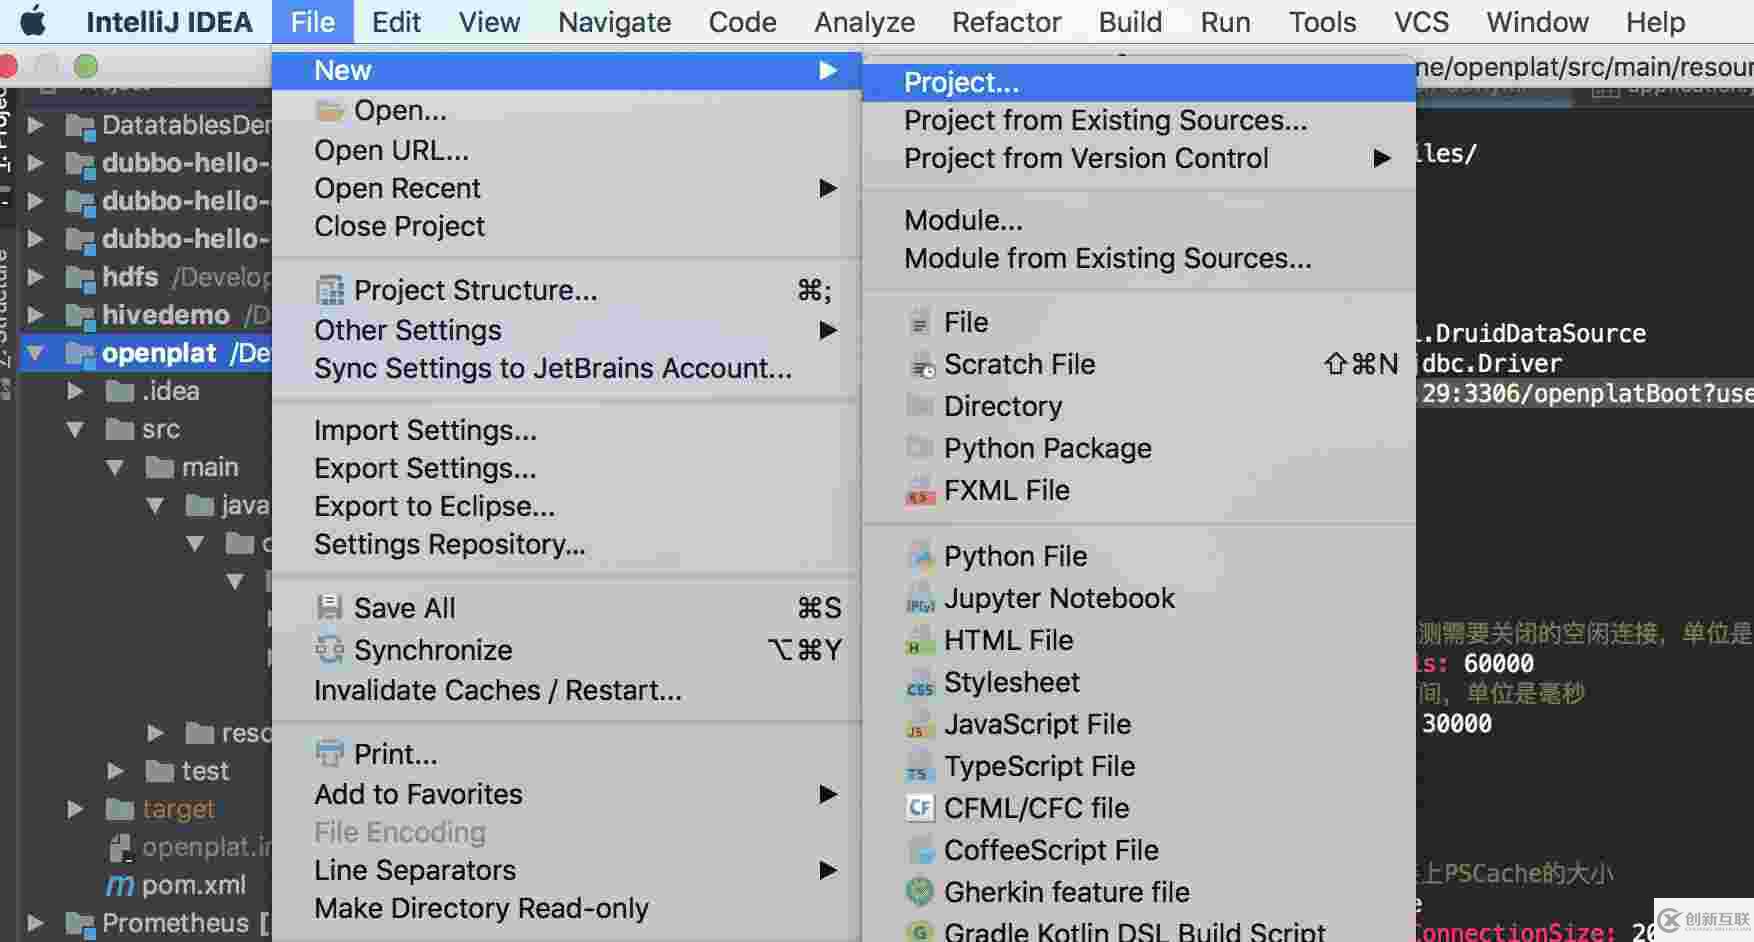This screenshot has width=1754, height=942.
Task: Open the Line Separators submenu
Action: pyautogui.click(x=566, y=870)
